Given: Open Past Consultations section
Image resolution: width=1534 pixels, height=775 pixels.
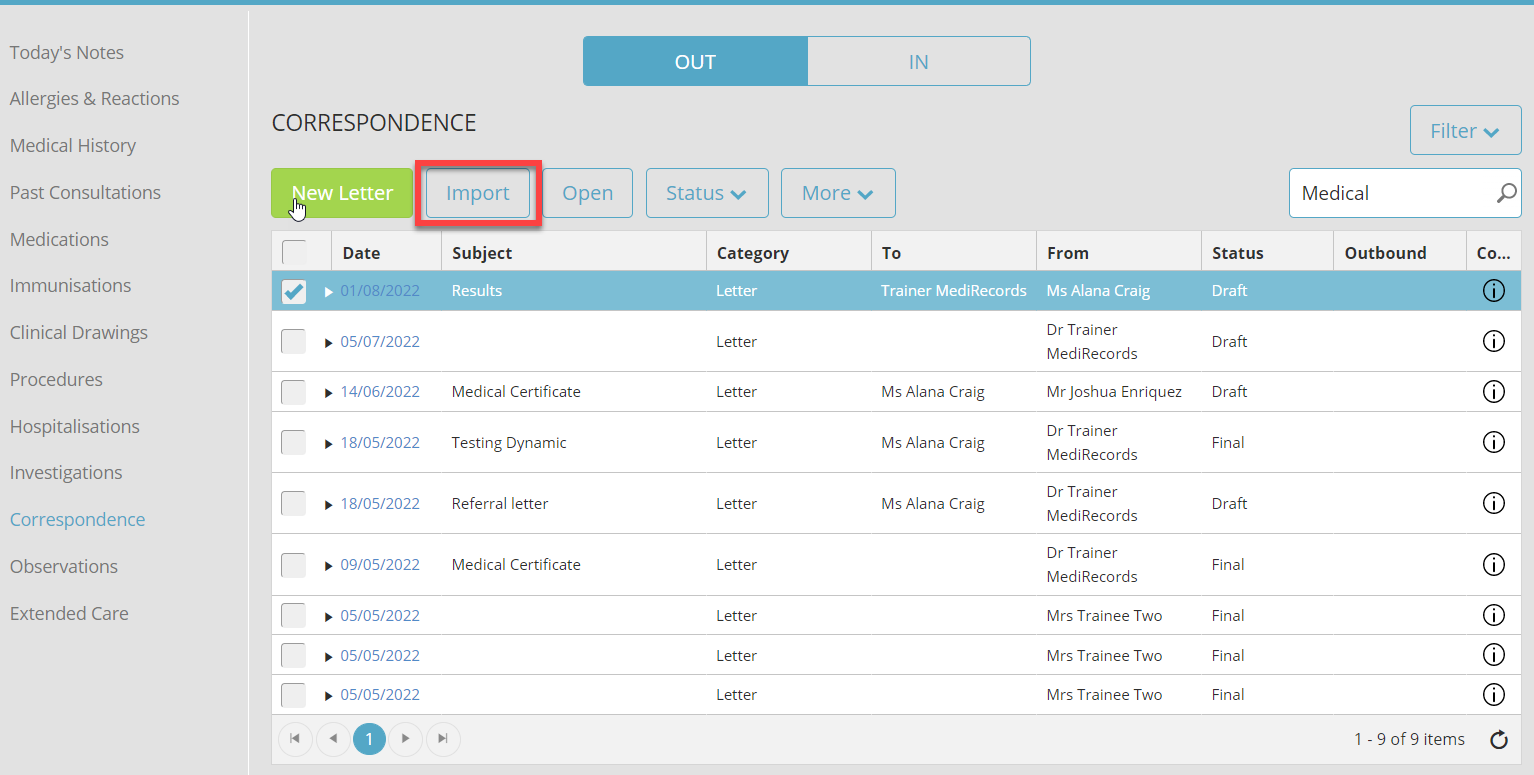Looking at the screenshot, I should click(85, 192).
